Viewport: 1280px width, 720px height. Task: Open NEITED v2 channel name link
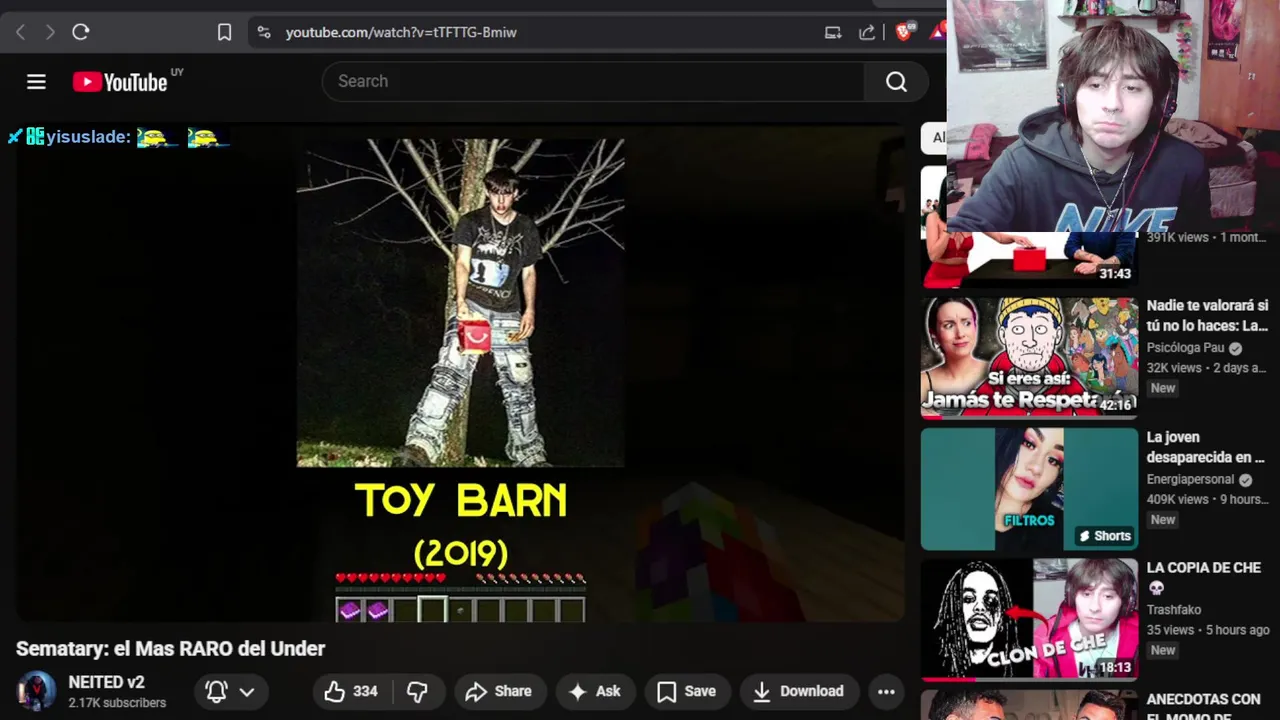tap(106, 682)
